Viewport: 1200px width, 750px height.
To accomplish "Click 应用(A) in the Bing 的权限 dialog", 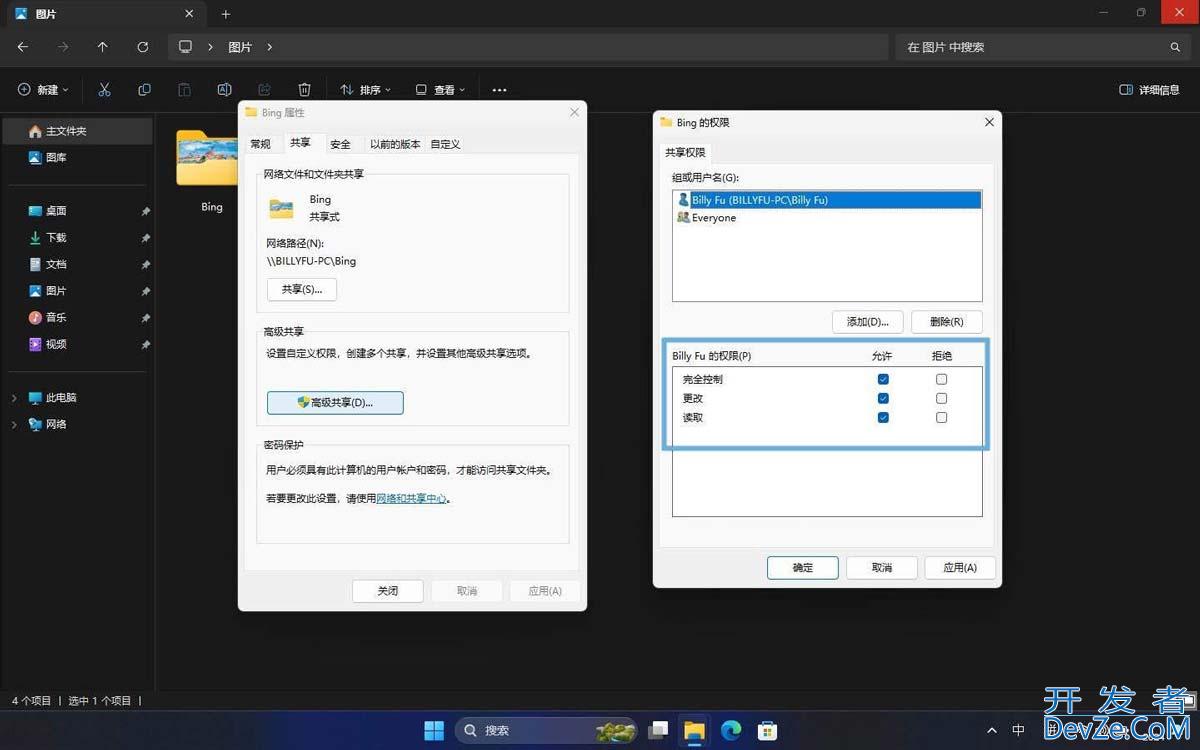I will click(x=959, y=567).
